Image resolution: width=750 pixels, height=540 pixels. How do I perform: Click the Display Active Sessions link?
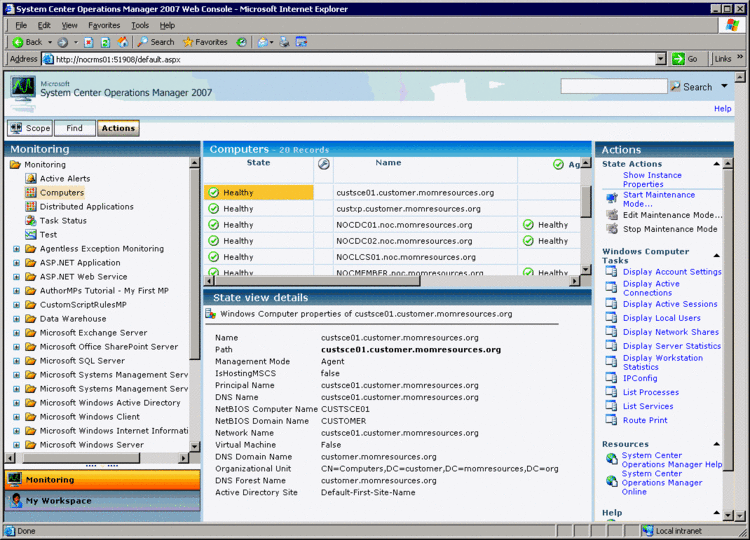click(670, 304)
